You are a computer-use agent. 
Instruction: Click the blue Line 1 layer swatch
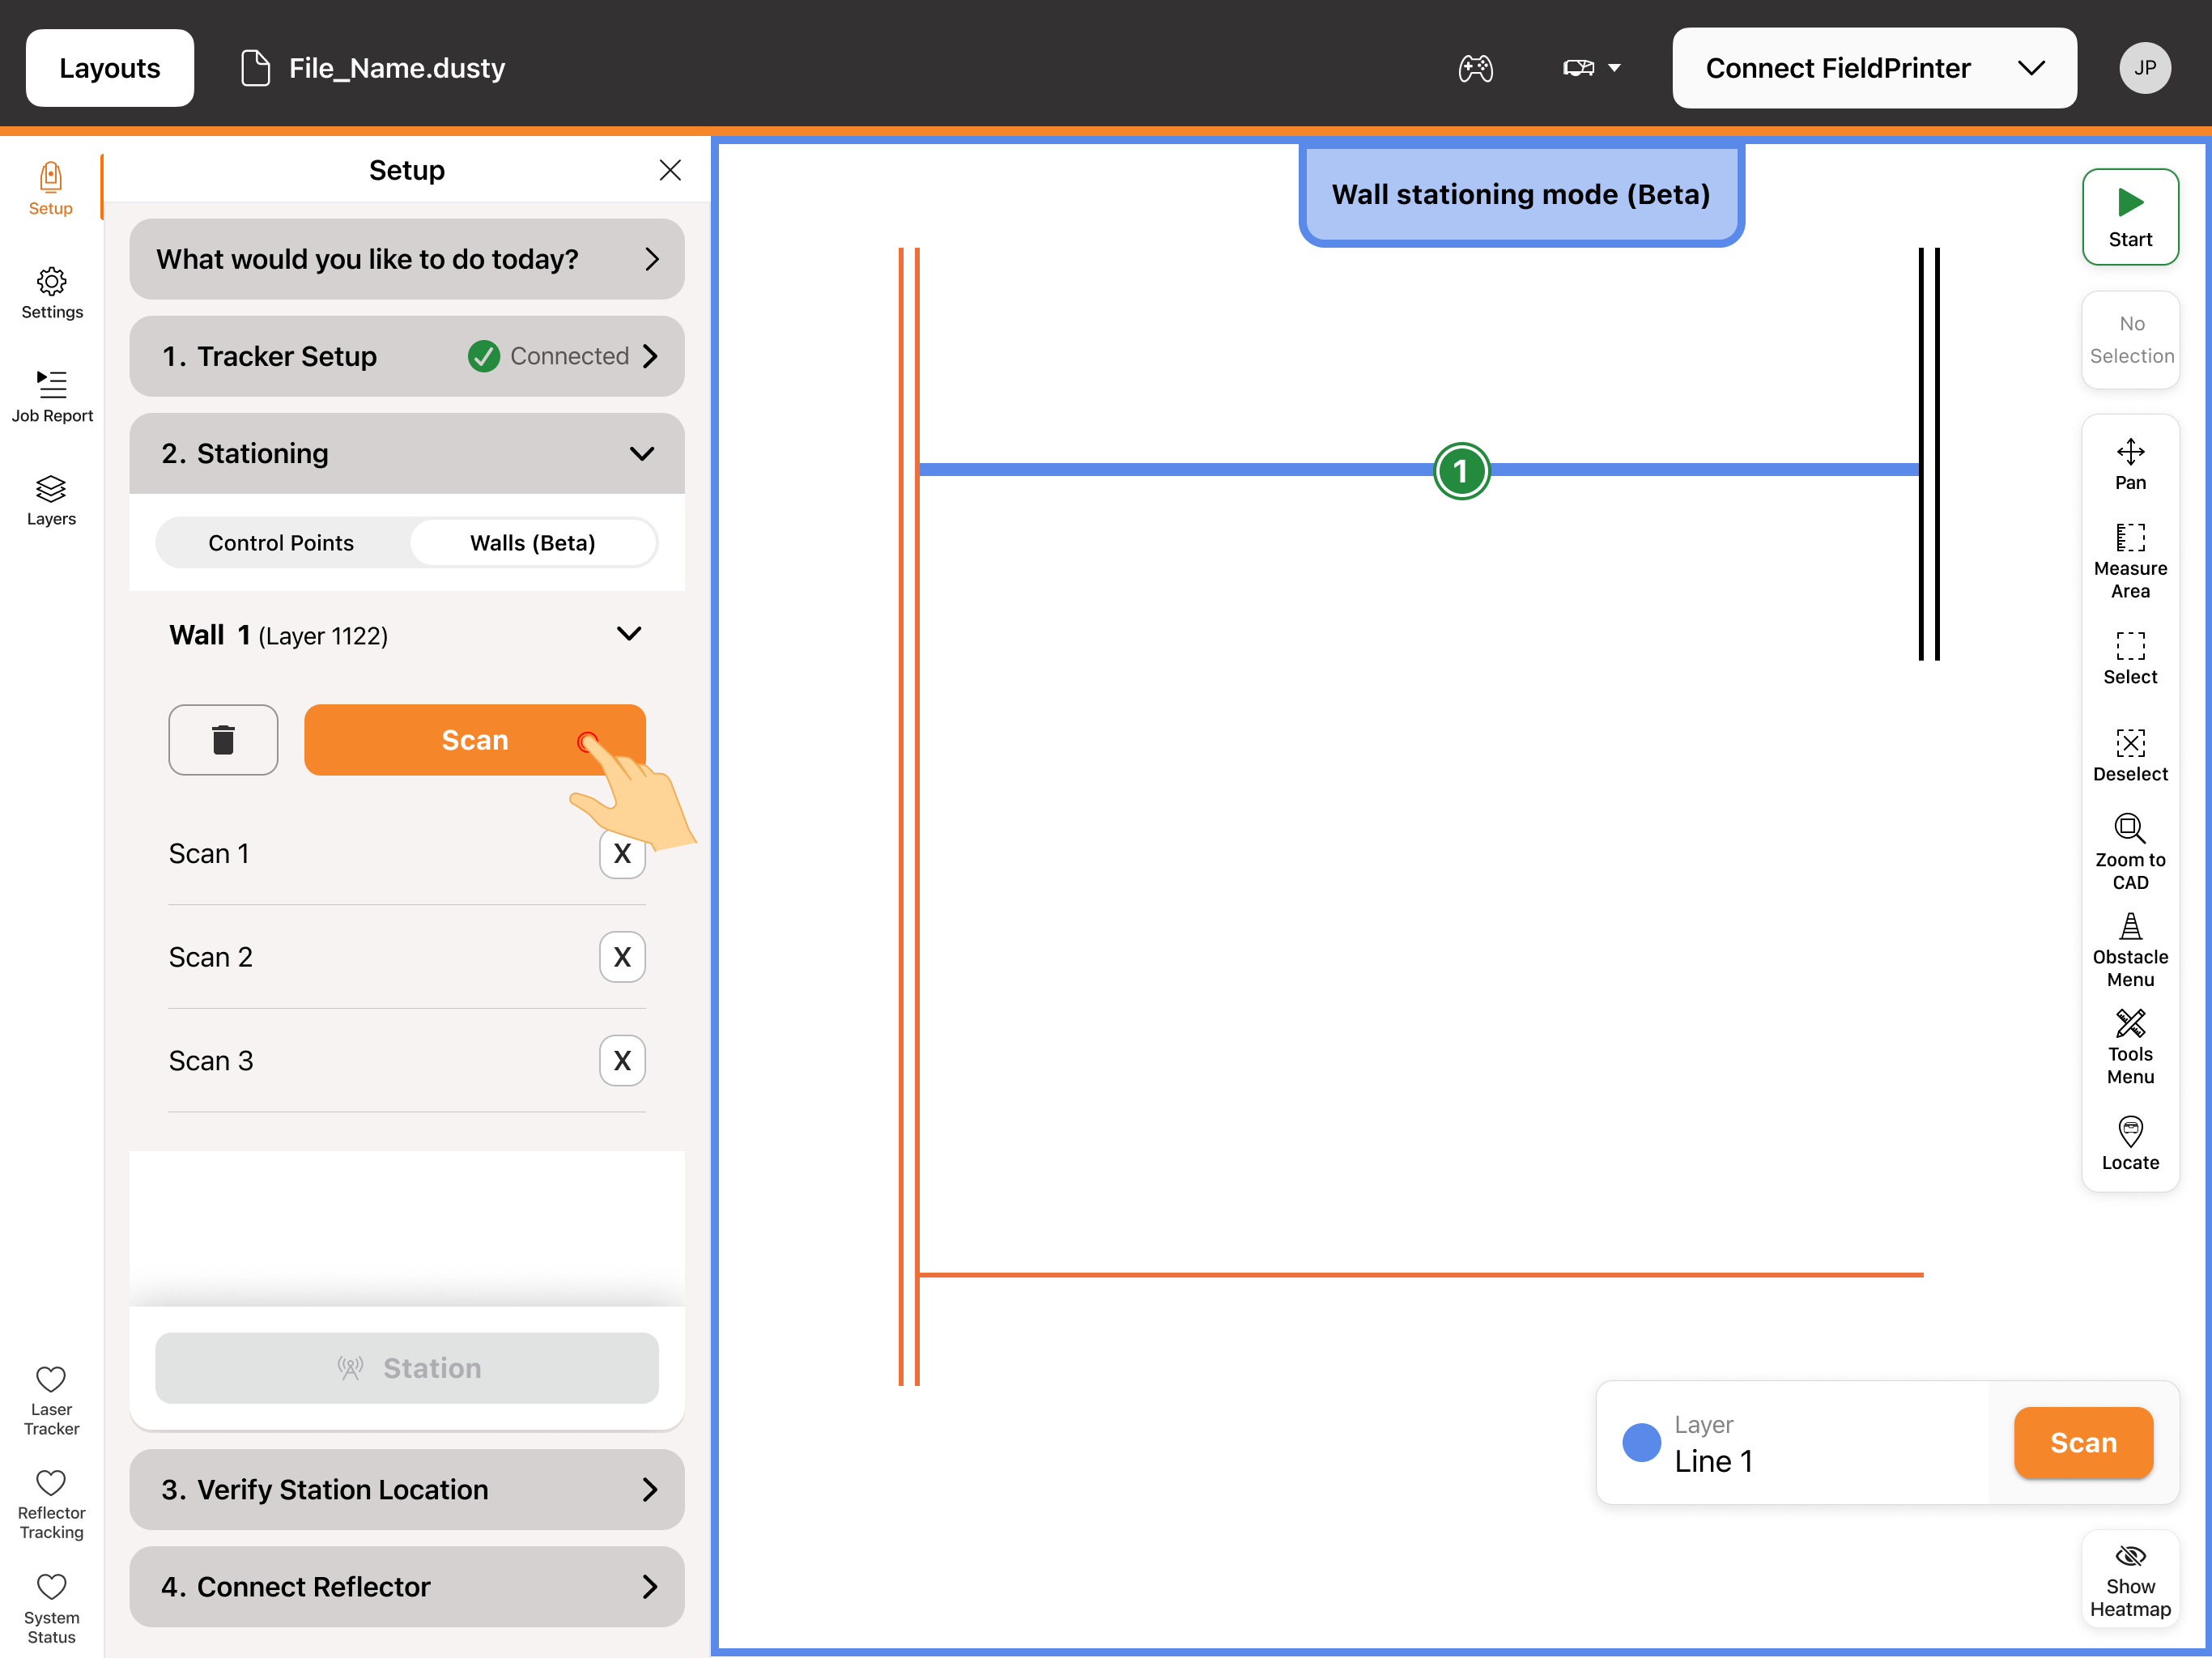pos(1641,1442)
